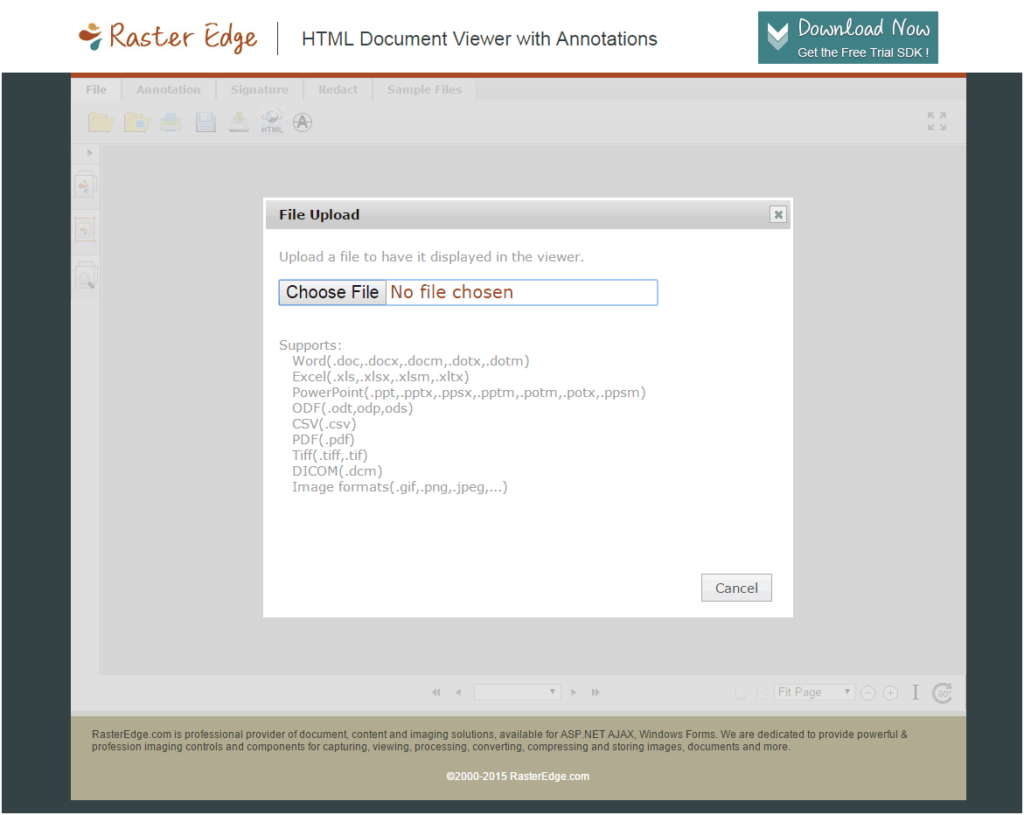This screenshot has width=1024, height=815.
Task: Open a file using the folder icon
Action: point(100,121)
